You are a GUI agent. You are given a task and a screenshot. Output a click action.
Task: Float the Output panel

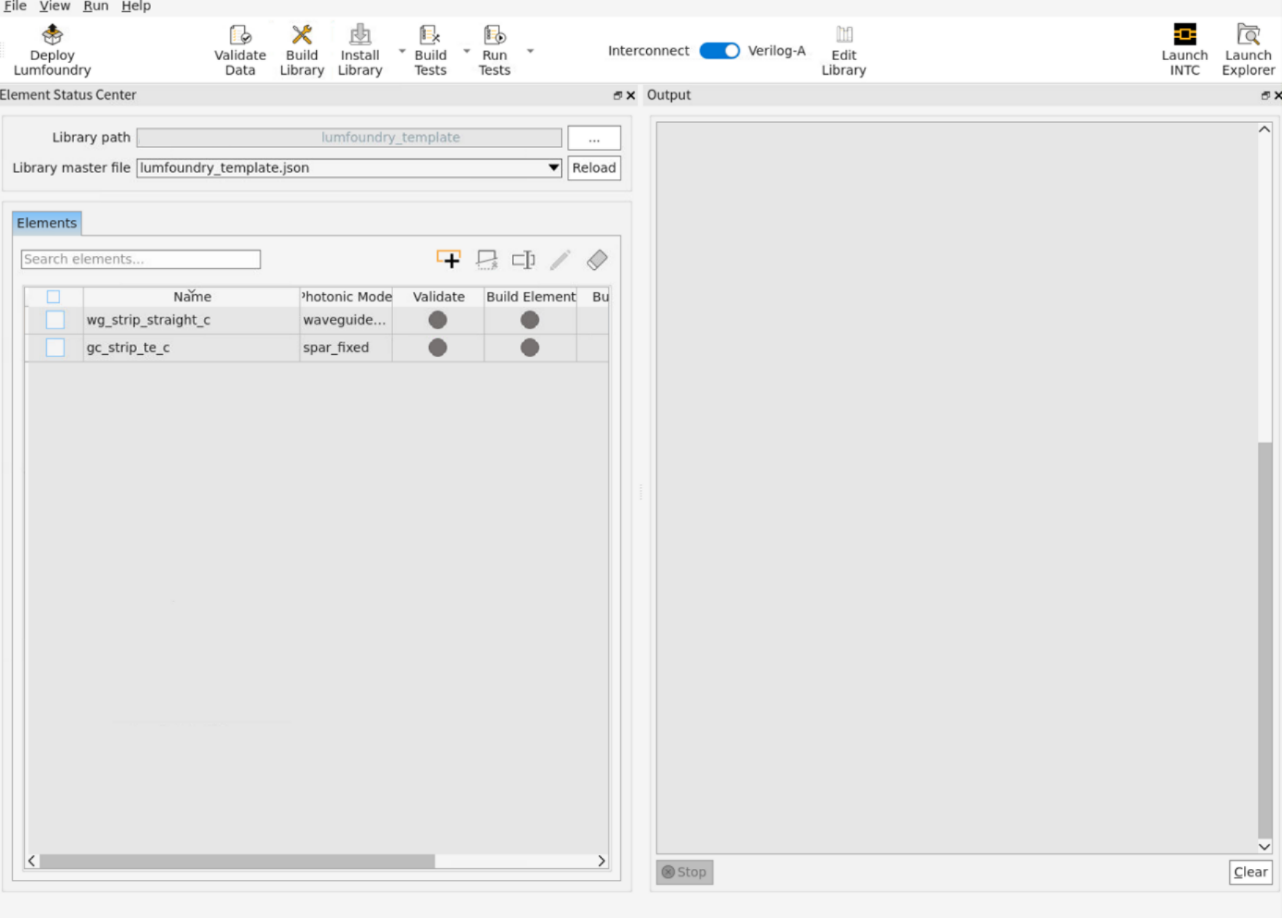[x=1266, y=96]
